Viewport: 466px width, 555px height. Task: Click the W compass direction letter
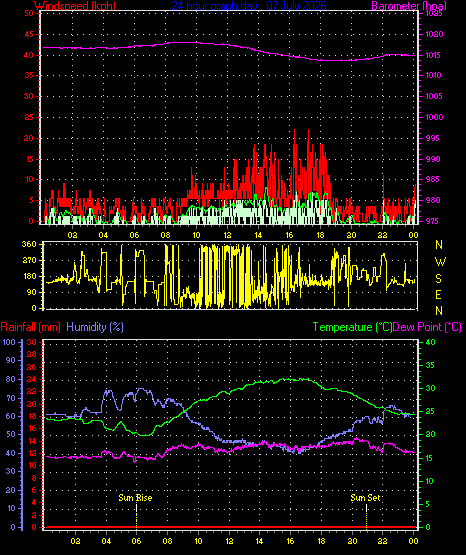click(x=440, y=262)
